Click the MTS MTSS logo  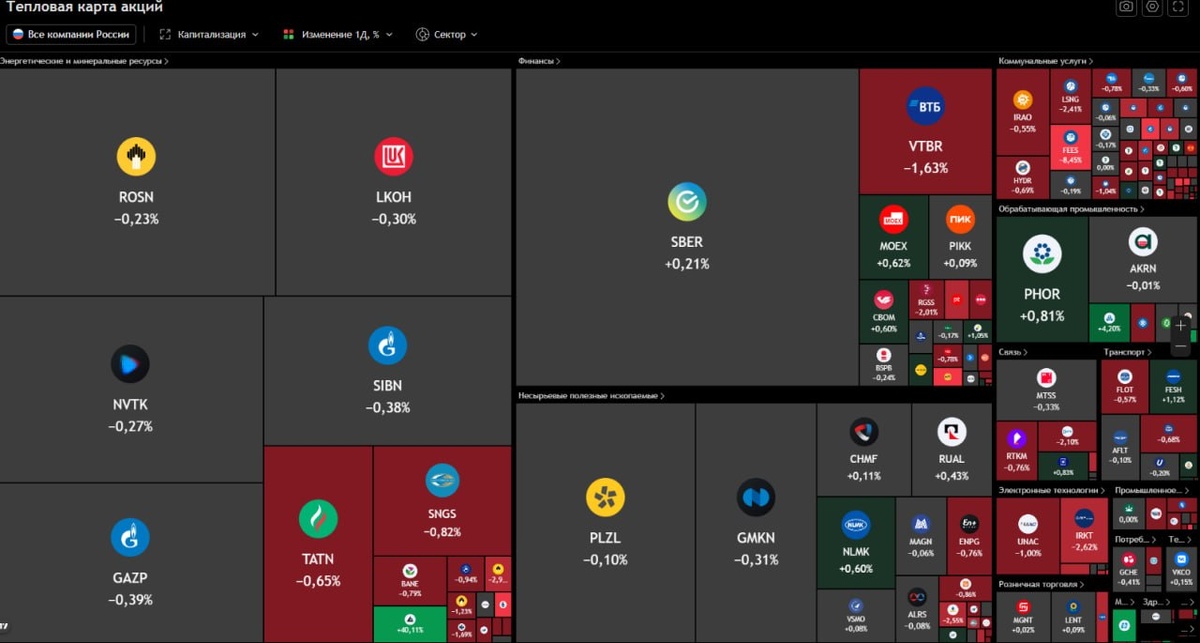click(1046, 378)
